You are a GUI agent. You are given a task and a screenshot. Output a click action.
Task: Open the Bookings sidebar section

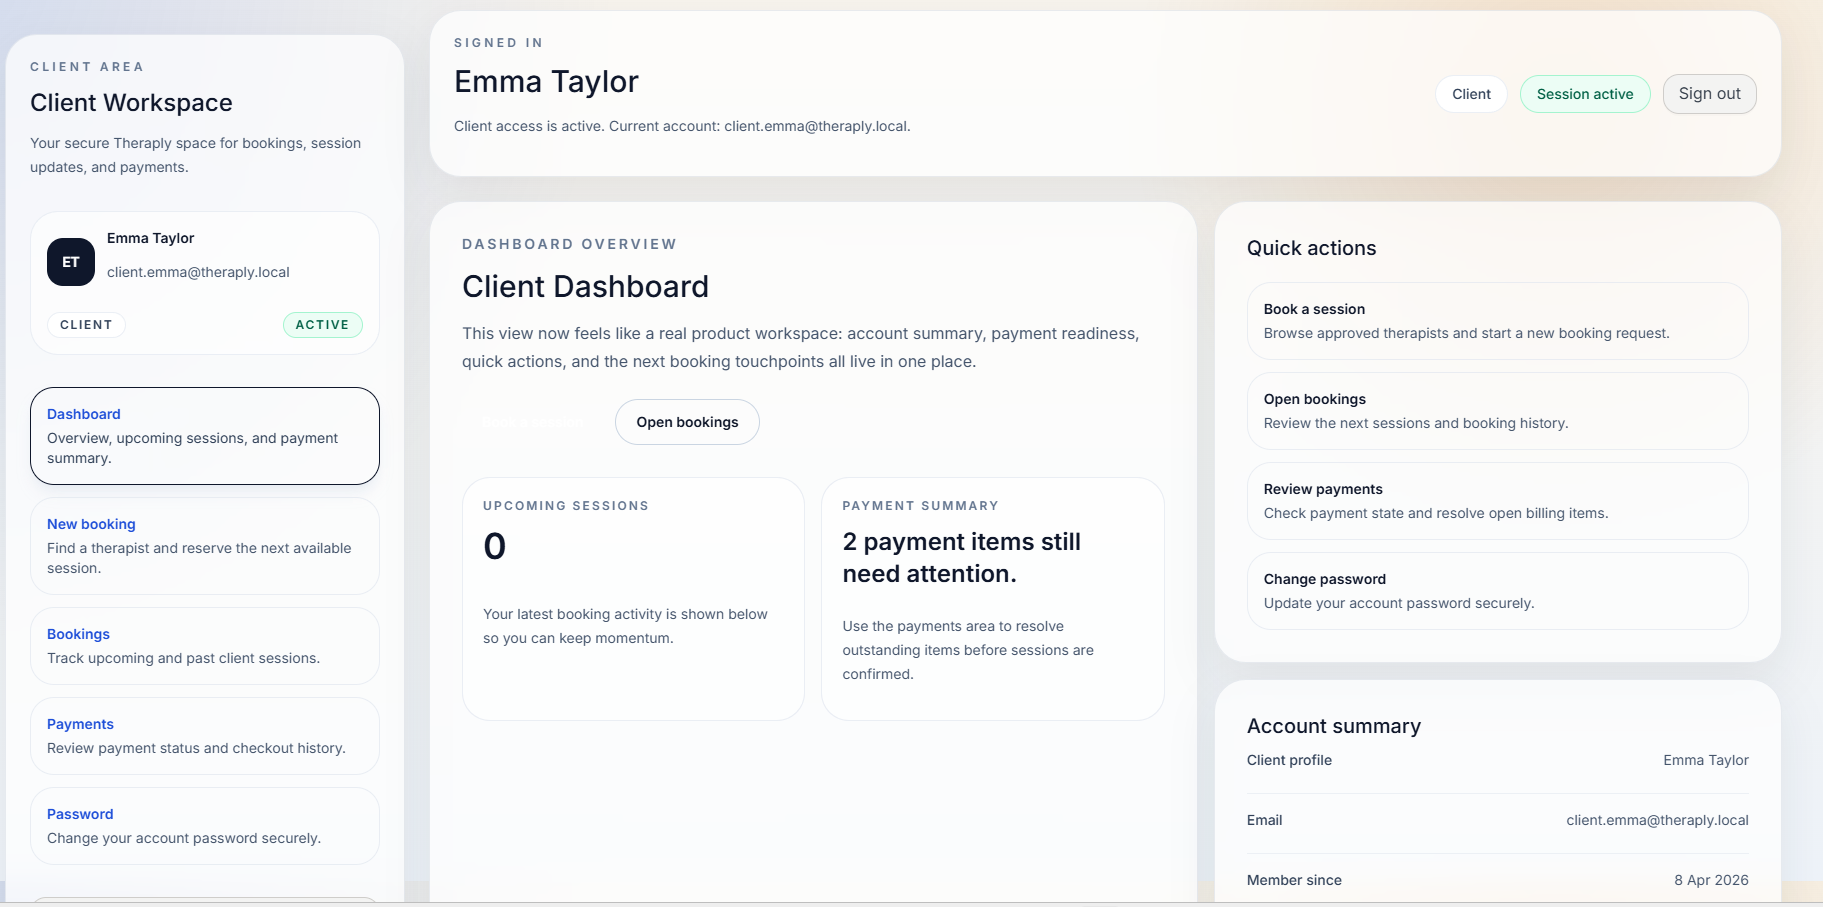205,646
